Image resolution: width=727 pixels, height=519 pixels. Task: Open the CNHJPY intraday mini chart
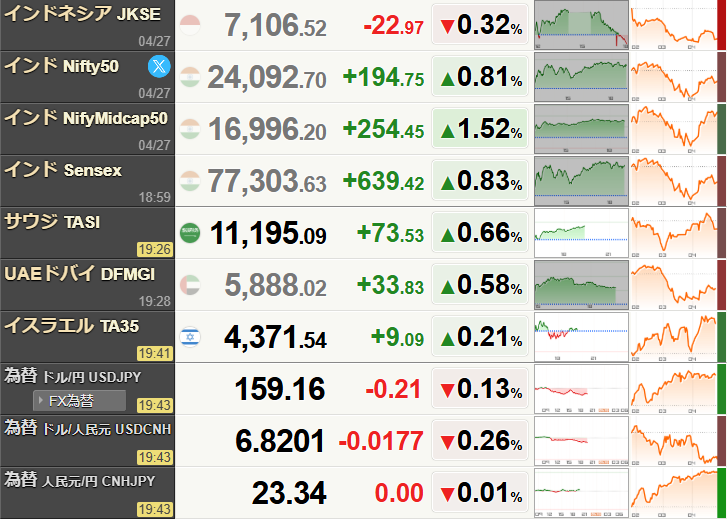(581, 493)
